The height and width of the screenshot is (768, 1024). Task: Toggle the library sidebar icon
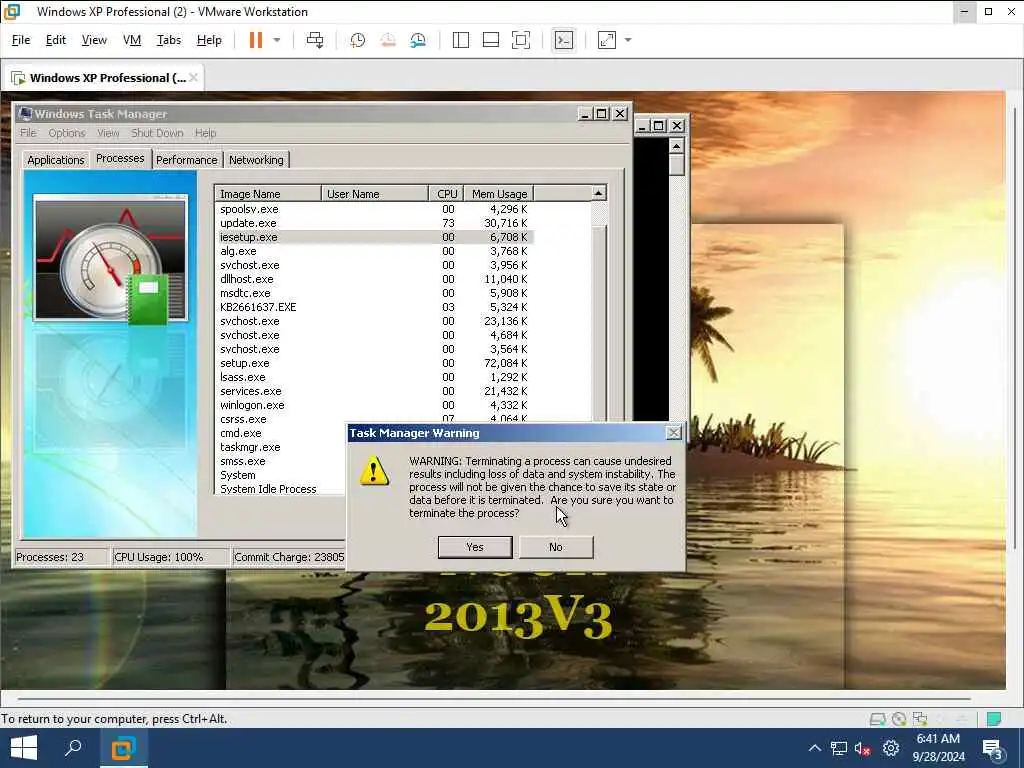click(x=460, y=40)
